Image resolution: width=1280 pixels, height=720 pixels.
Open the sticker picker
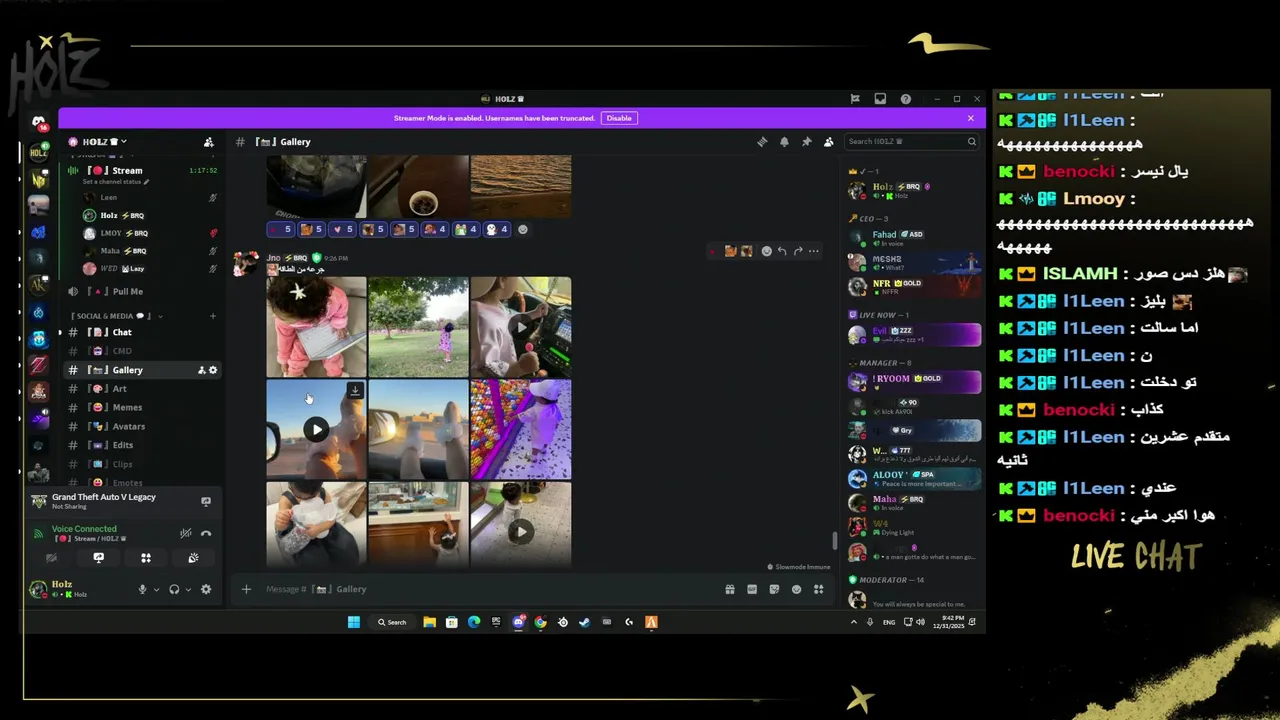(x=774, y=589)
